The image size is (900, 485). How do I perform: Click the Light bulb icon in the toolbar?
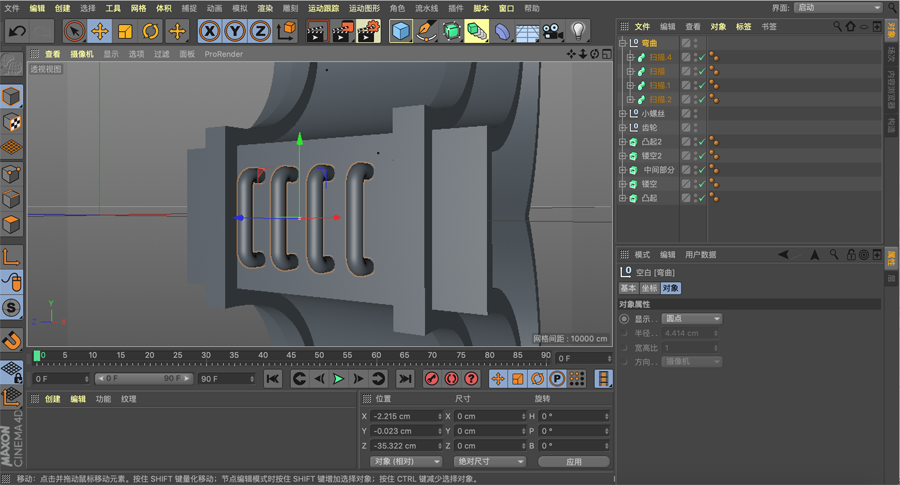click(x=578, y=31)
